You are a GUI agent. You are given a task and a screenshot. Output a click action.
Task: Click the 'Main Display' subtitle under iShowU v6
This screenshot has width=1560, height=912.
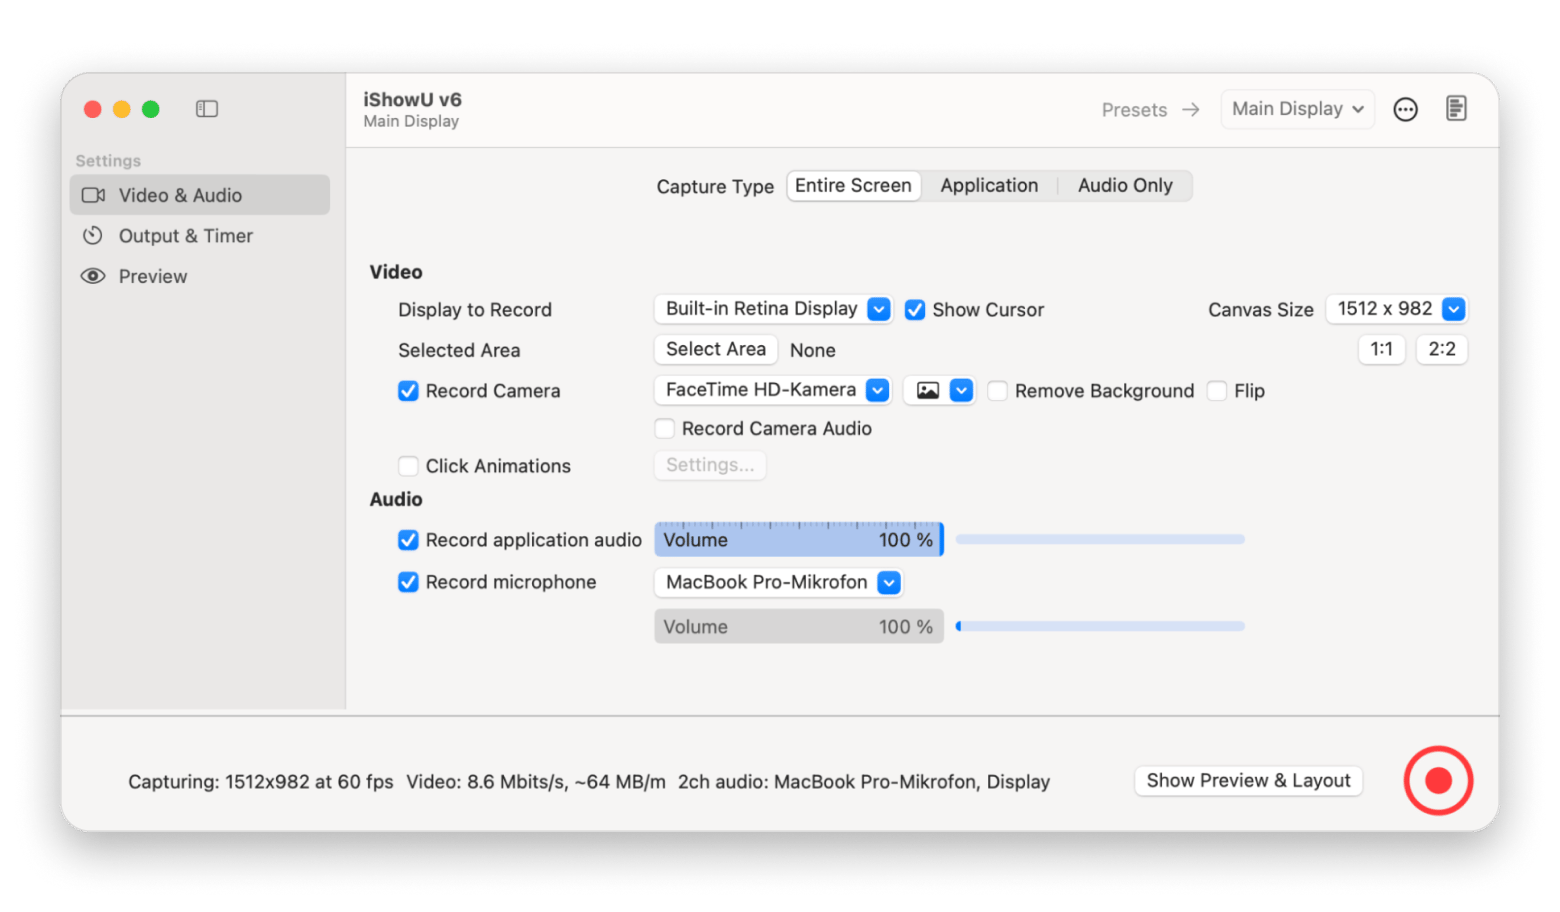pos(411,121)
